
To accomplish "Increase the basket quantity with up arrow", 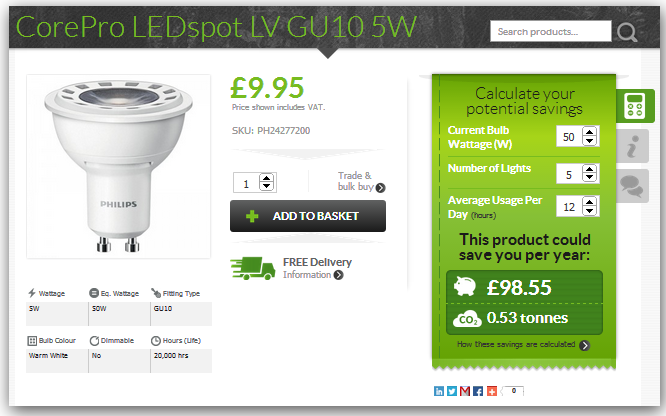I will pyautogui.click(x=266, y=178).
